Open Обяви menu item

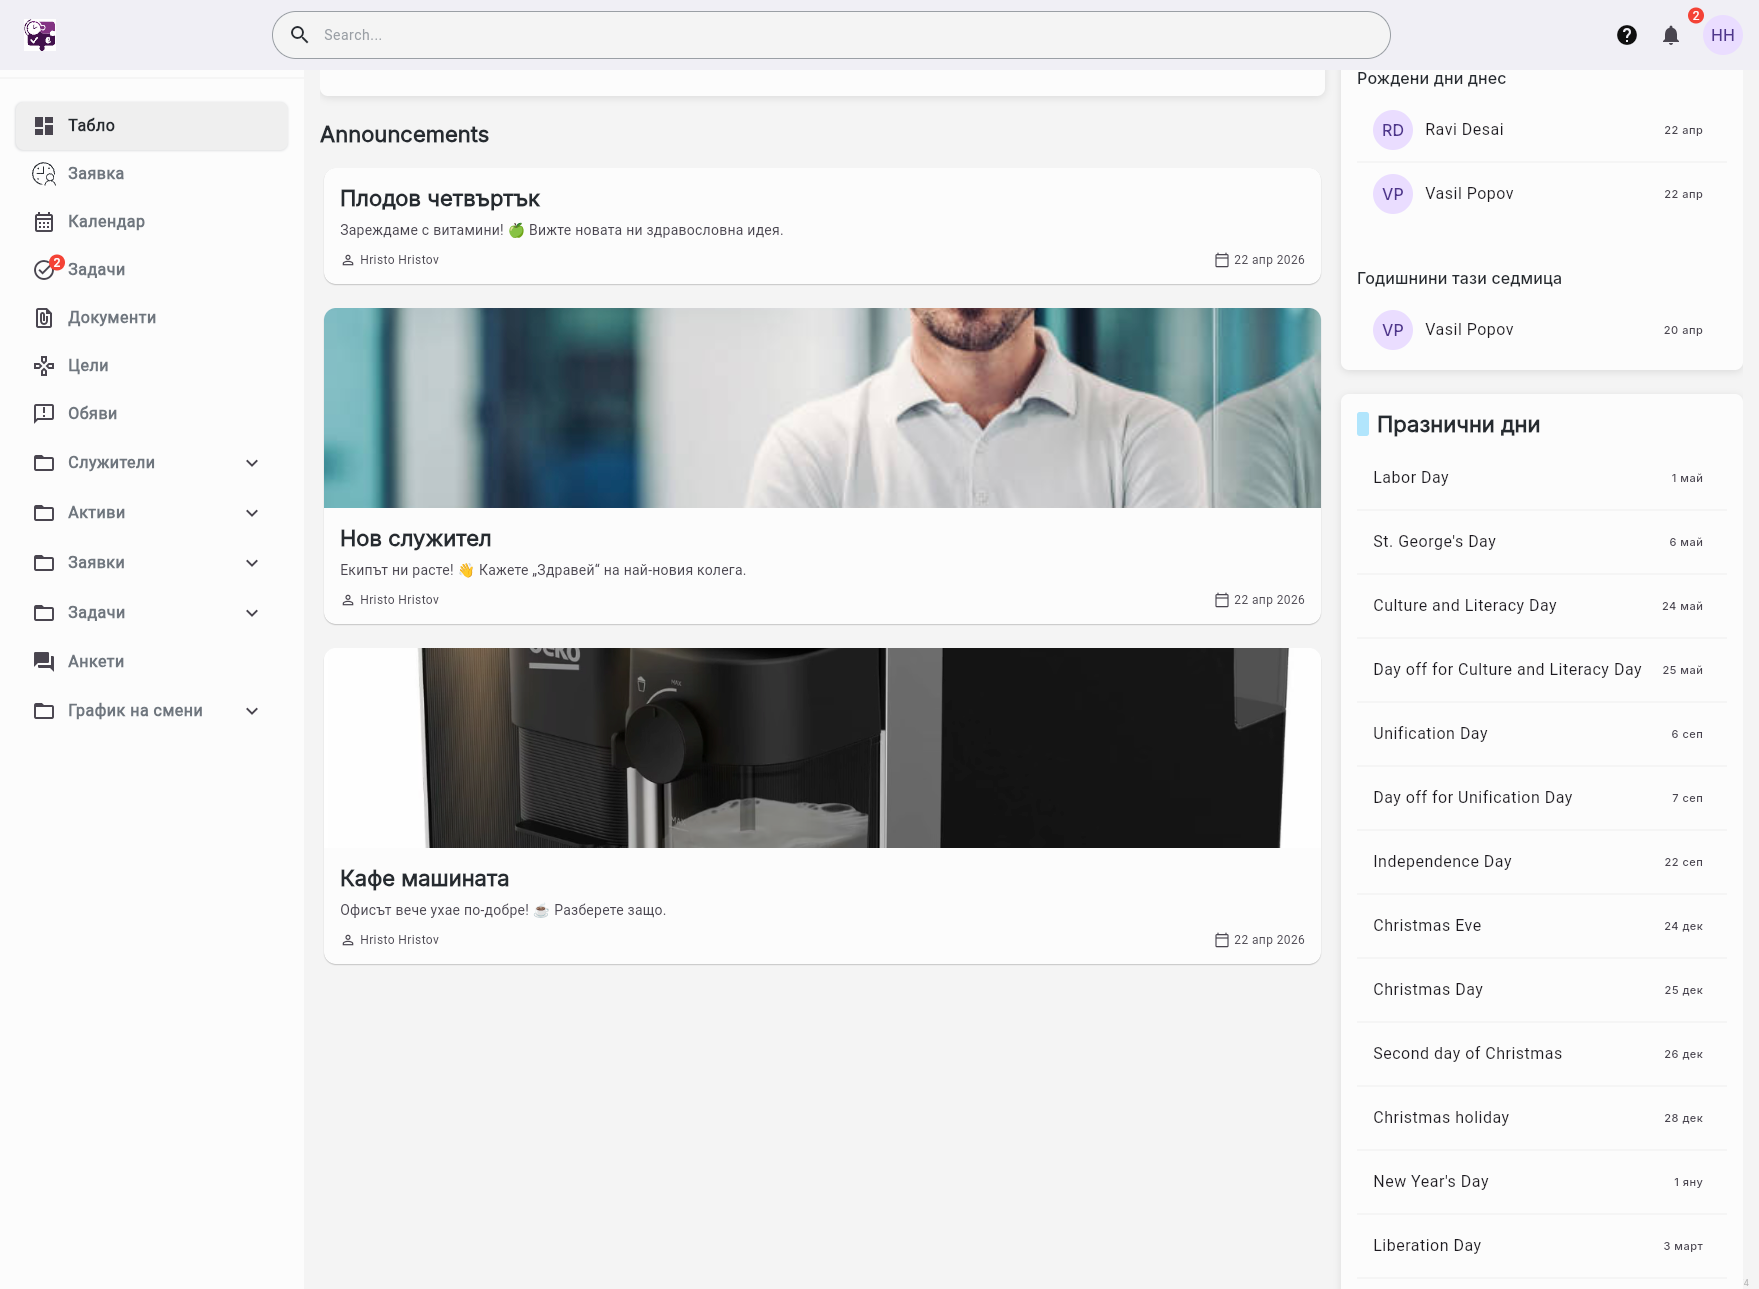151,413
